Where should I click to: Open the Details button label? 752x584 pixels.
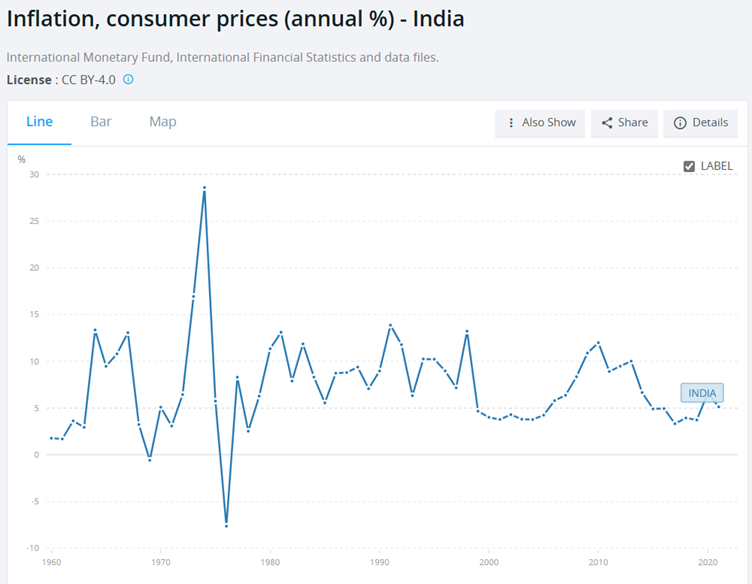[x=710, y=123]
